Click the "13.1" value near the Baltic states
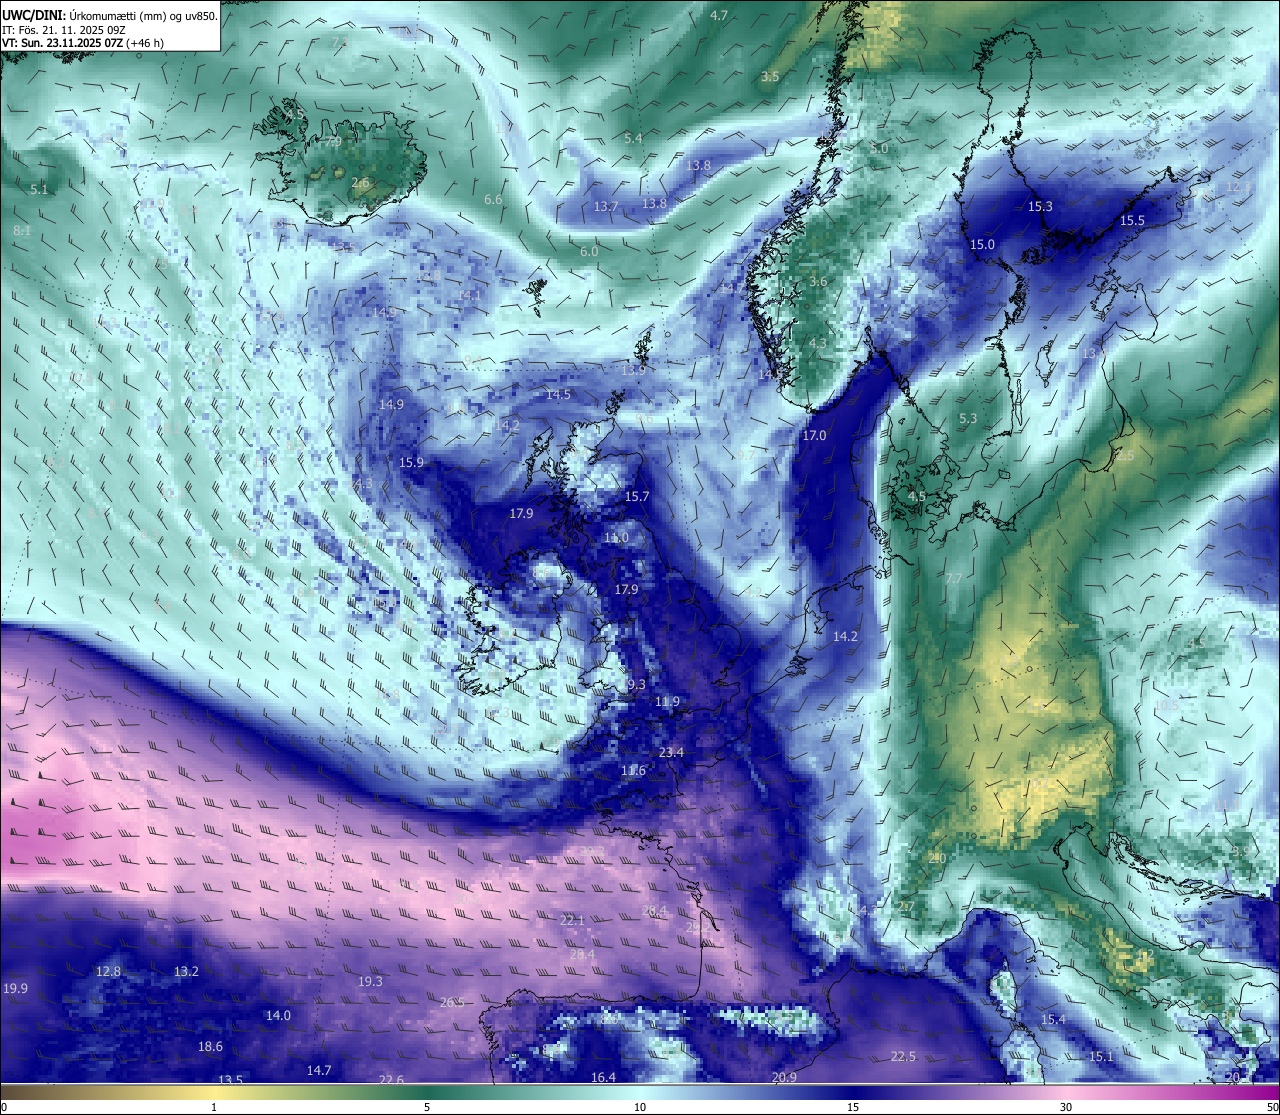Viewport: 1280px width, 1115px height. (1094, 353)
